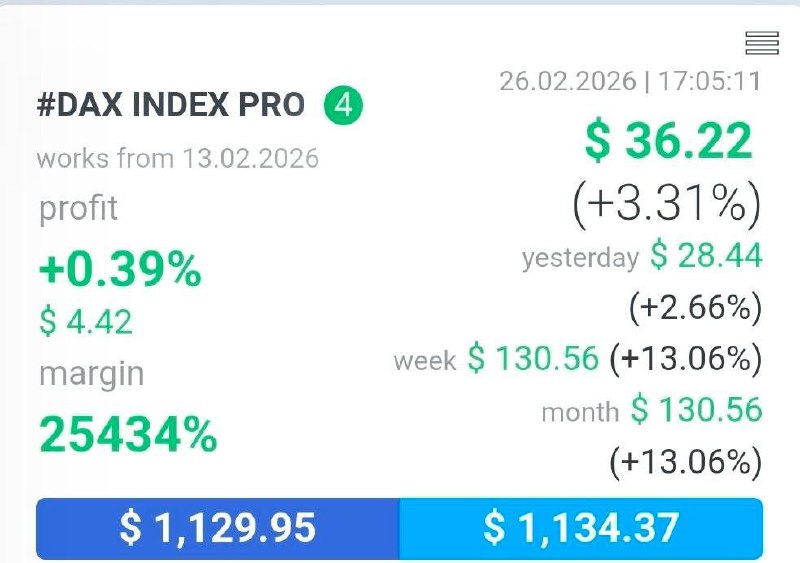Image resolution: width=800 pixels, height=563 pixels.
Task: Click the 'month' label
Action: 580,411
